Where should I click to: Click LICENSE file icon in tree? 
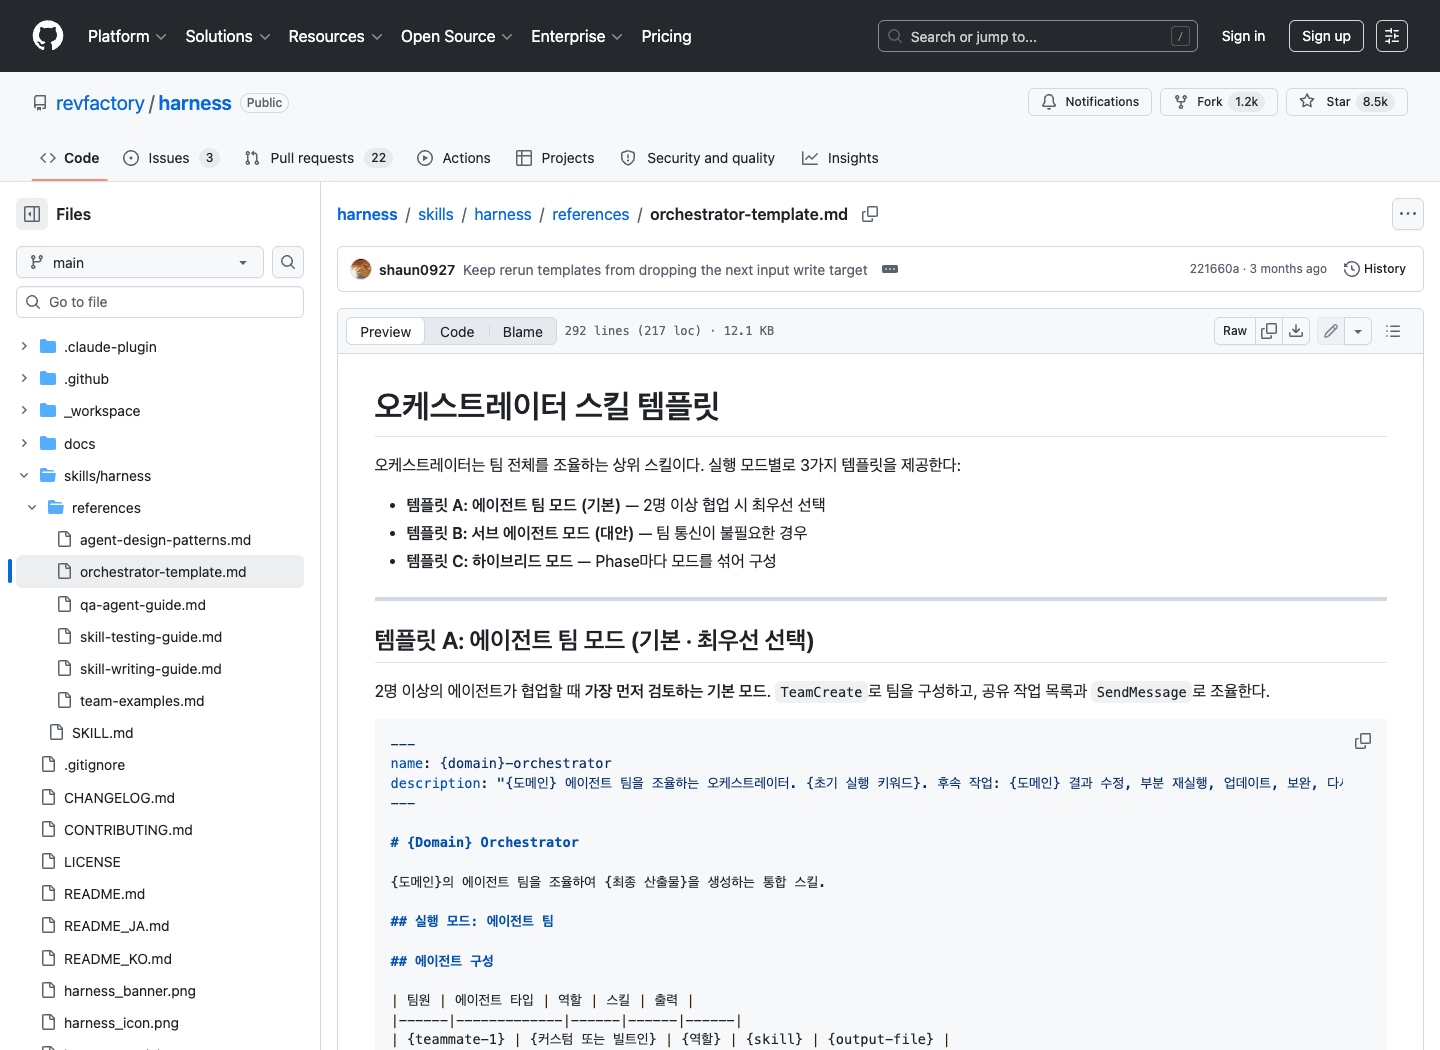(48, 862)
